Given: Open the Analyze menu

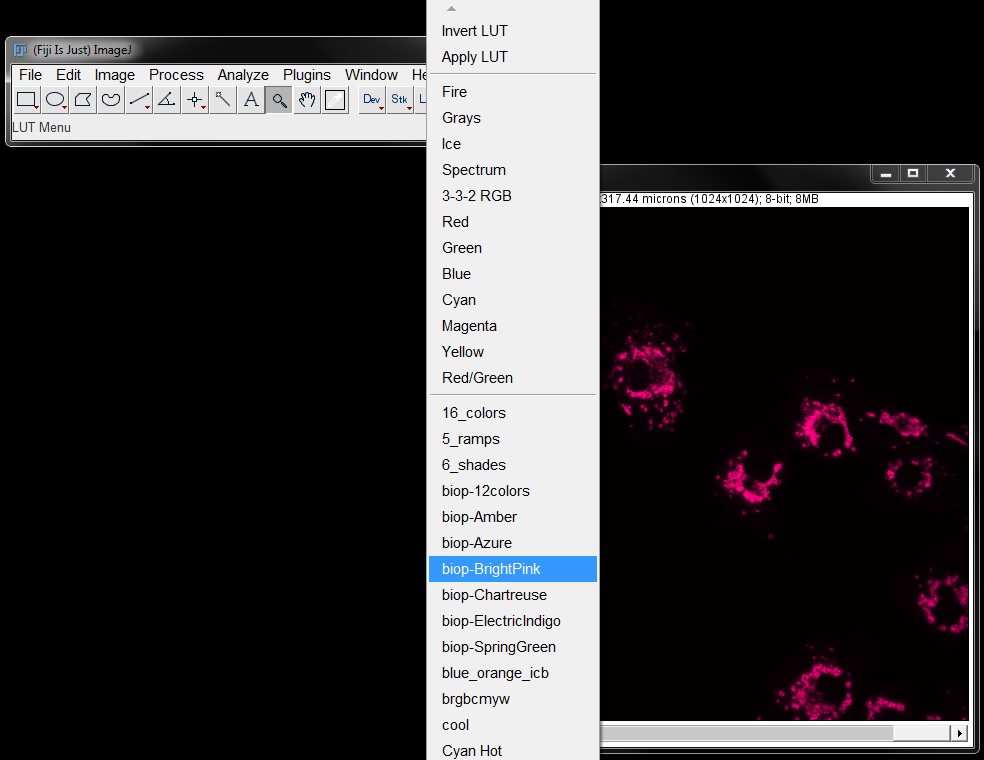Looking at the screenshot, I should (x=243, y=75).
